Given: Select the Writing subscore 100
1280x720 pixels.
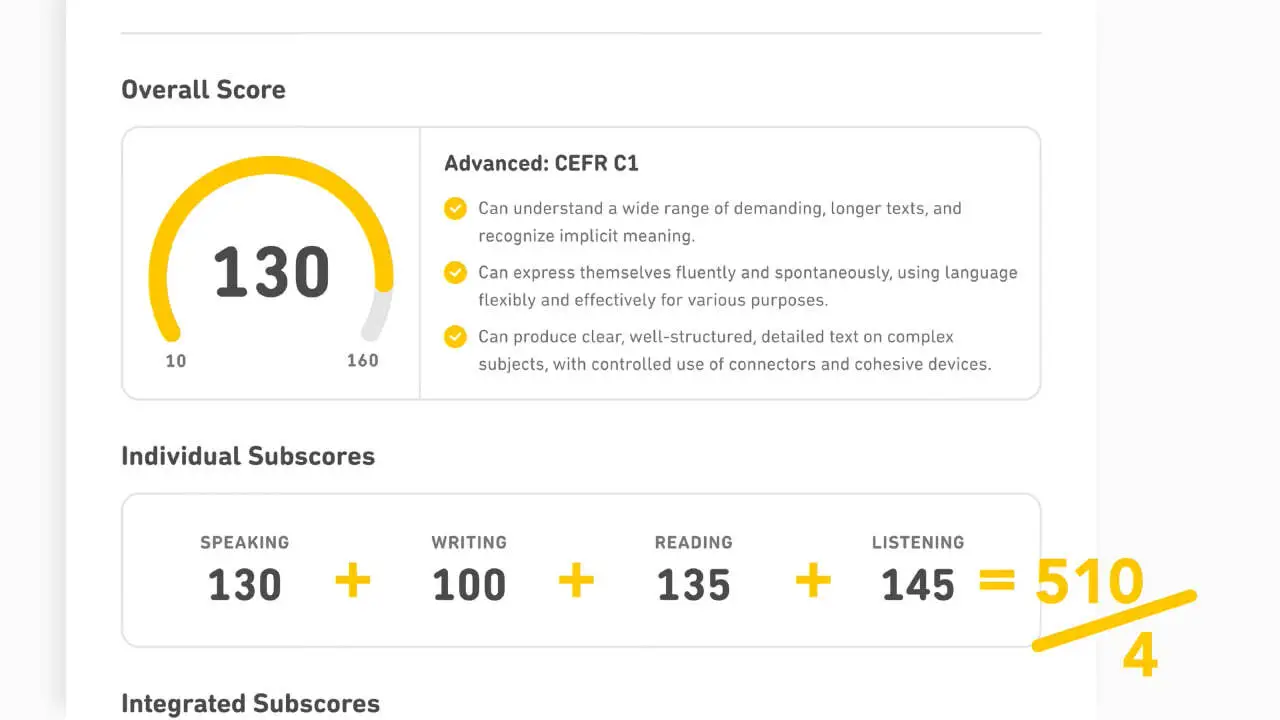Looking at the screenshot, I should tap(469, 585).
